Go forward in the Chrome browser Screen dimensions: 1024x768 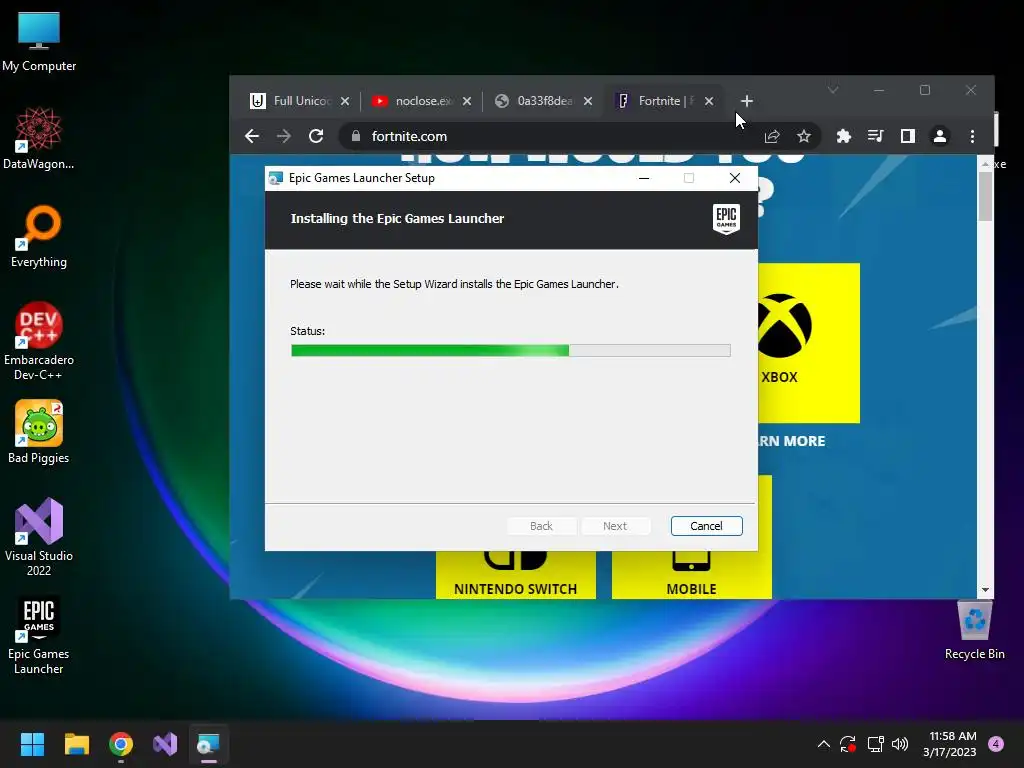283,136
